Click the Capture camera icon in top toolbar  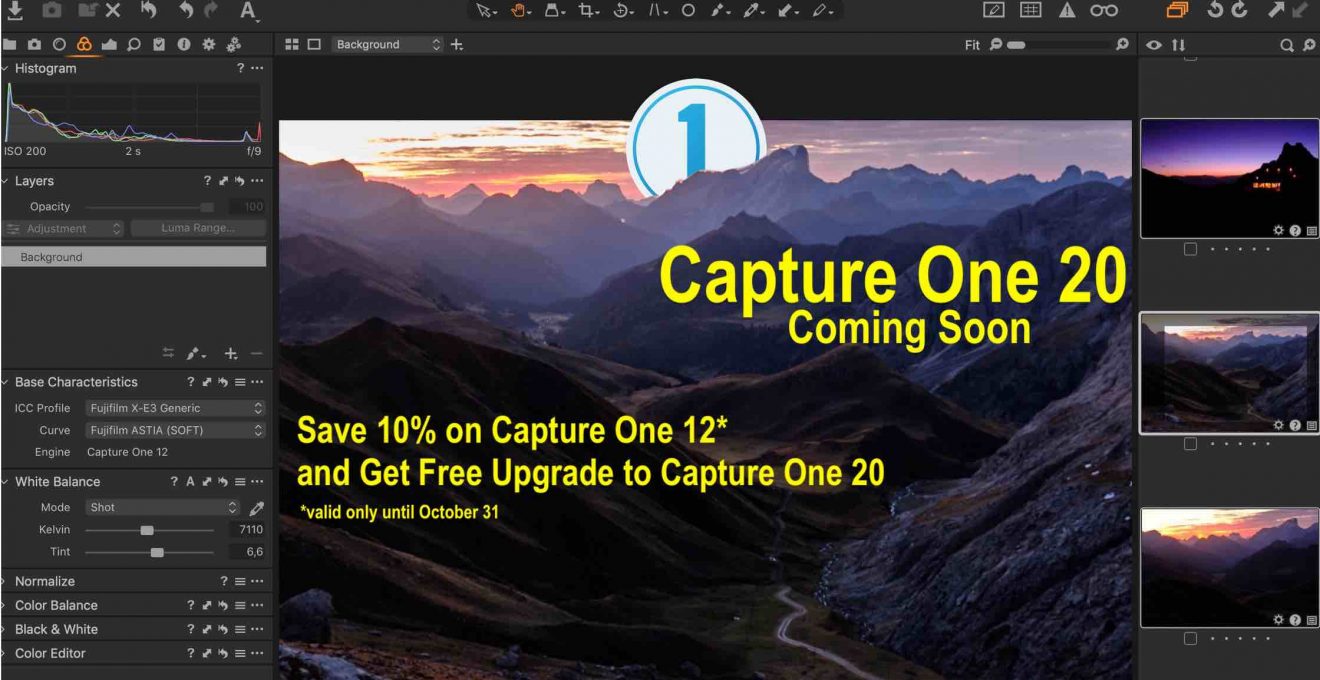[52, 10]
